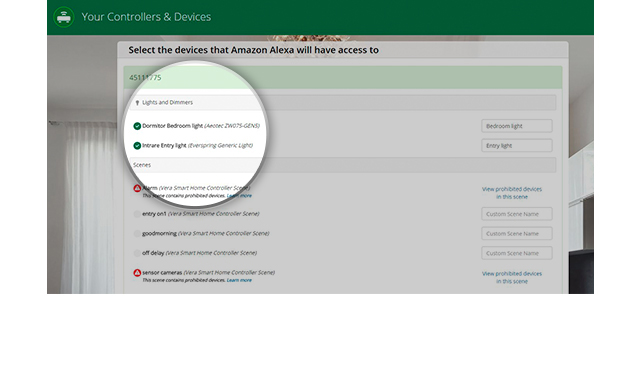This screenshot has height=370, width=640.
Task: Edit the Entry light name field
Action: [517, 146]
